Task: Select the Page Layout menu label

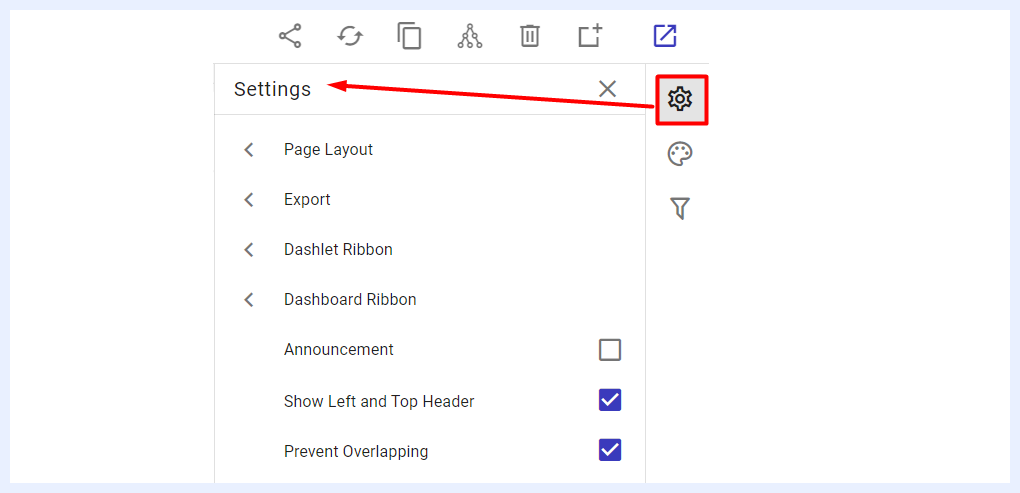Action: point(329,150)
